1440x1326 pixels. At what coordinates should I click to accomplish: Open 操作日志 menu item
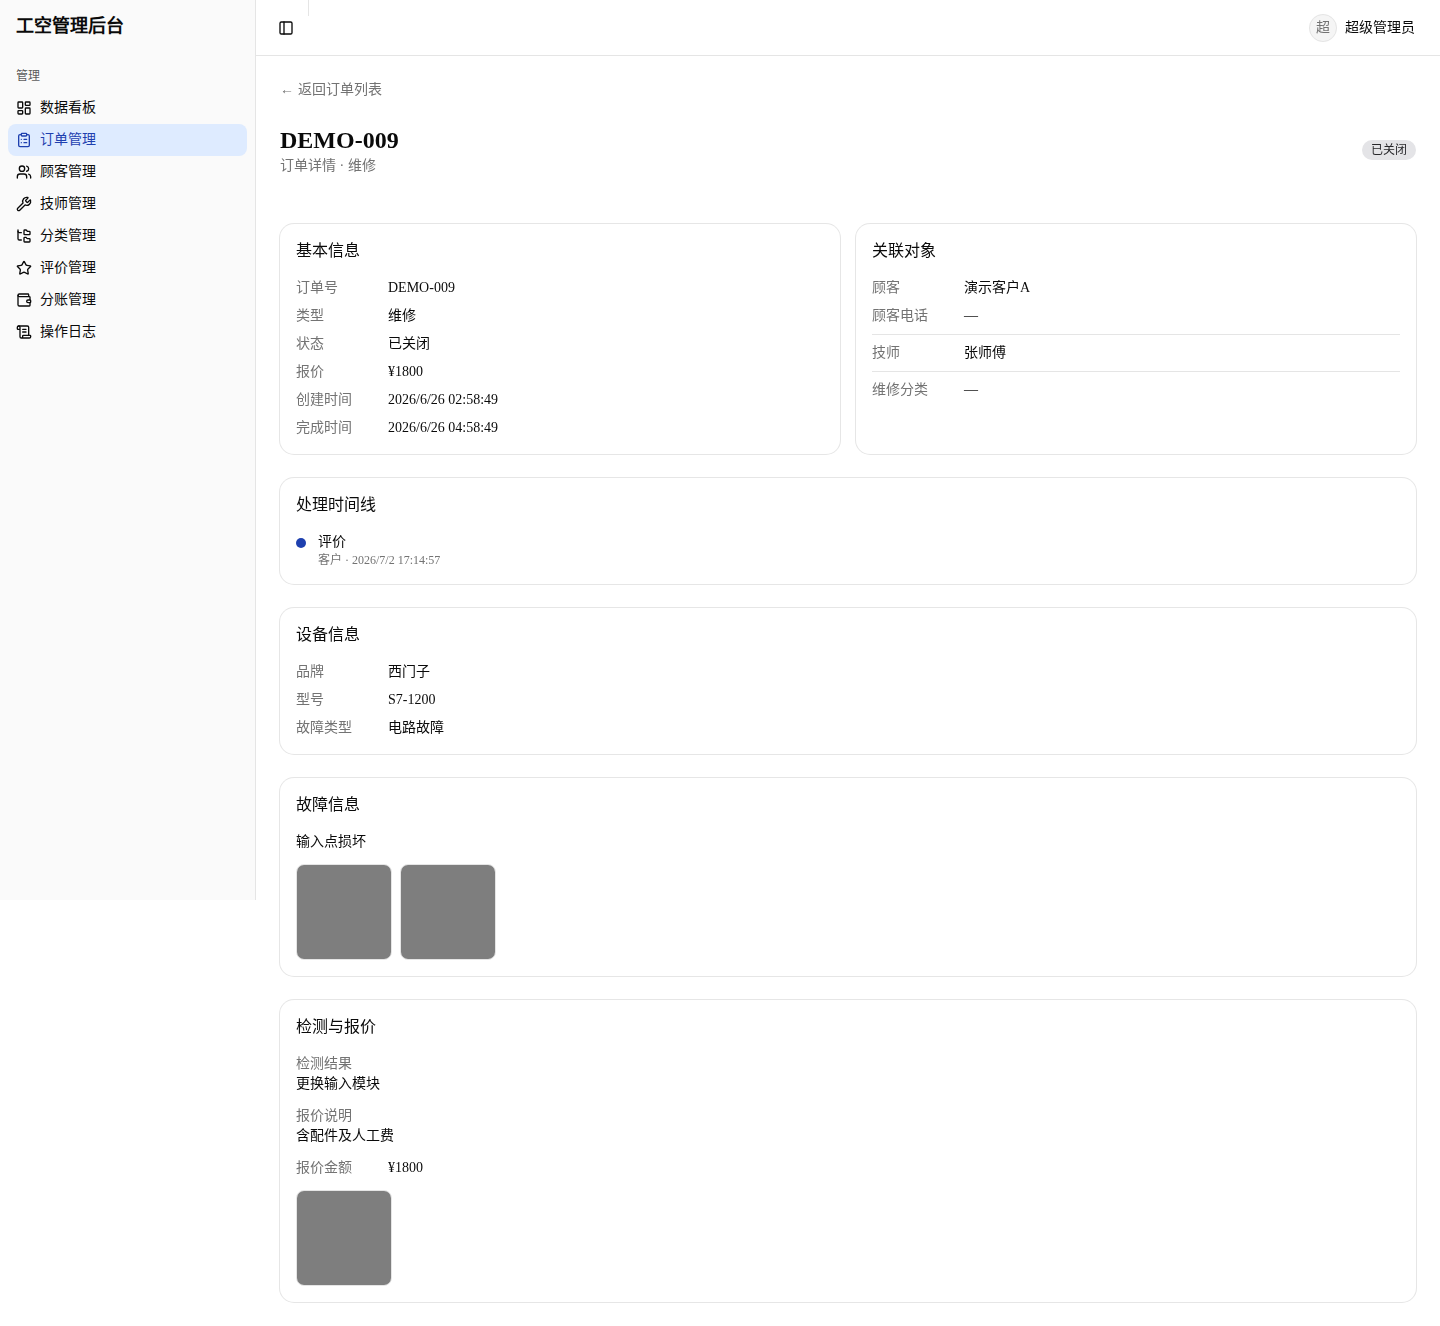click(127, 332)
